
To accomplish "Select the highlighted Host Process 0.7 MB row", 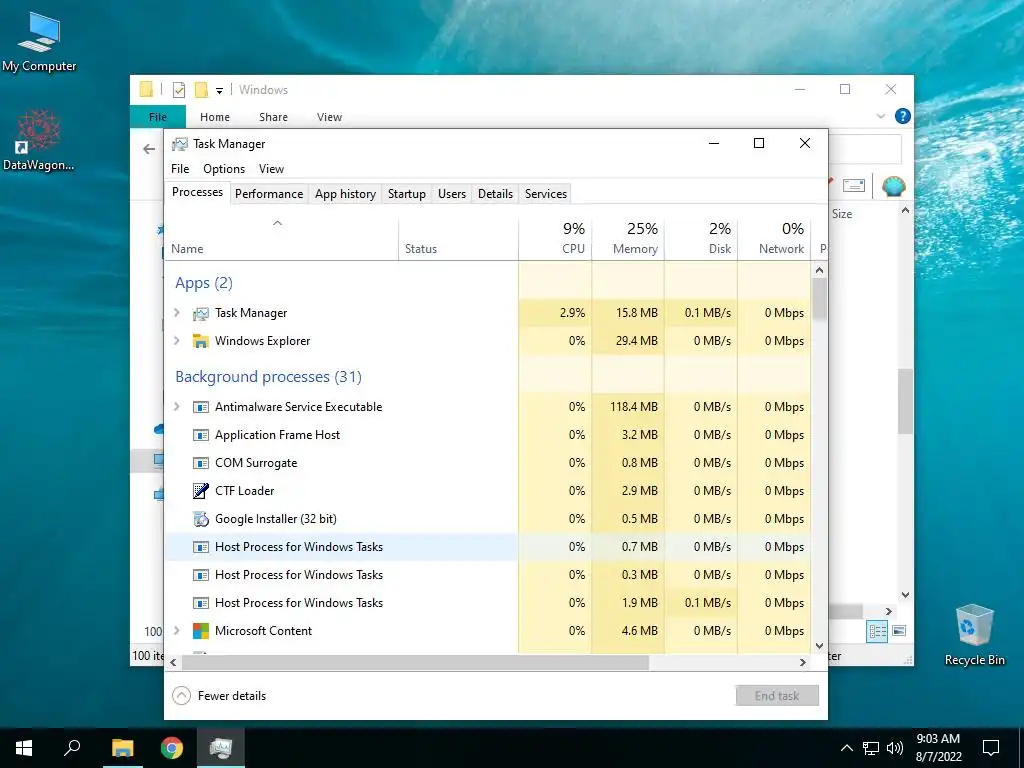I will pos(487,547).
